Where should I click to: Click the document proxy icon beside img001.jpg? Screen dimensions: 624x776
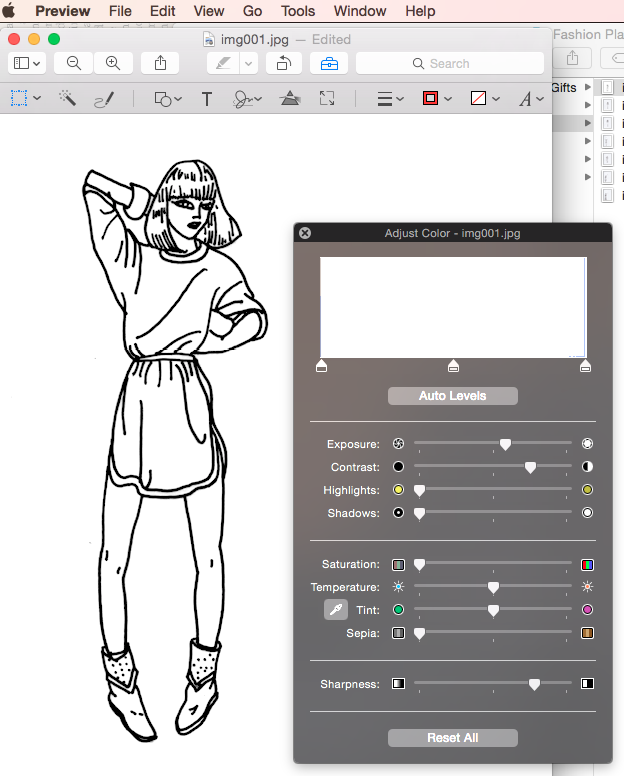(209, 39)
